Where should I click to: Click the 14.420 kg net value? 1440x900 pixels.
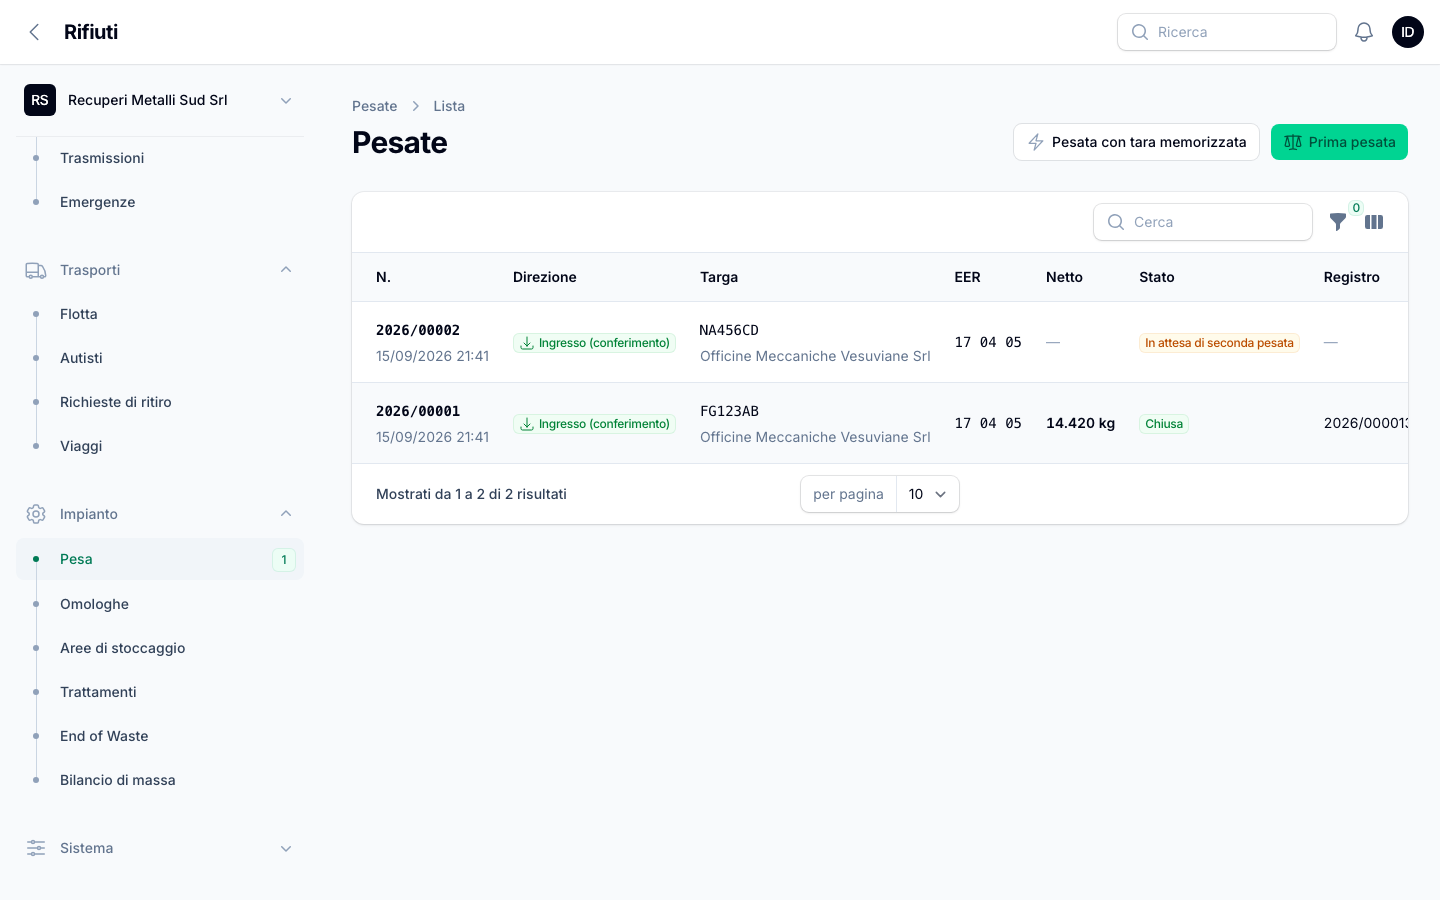tap(1080, 423)
